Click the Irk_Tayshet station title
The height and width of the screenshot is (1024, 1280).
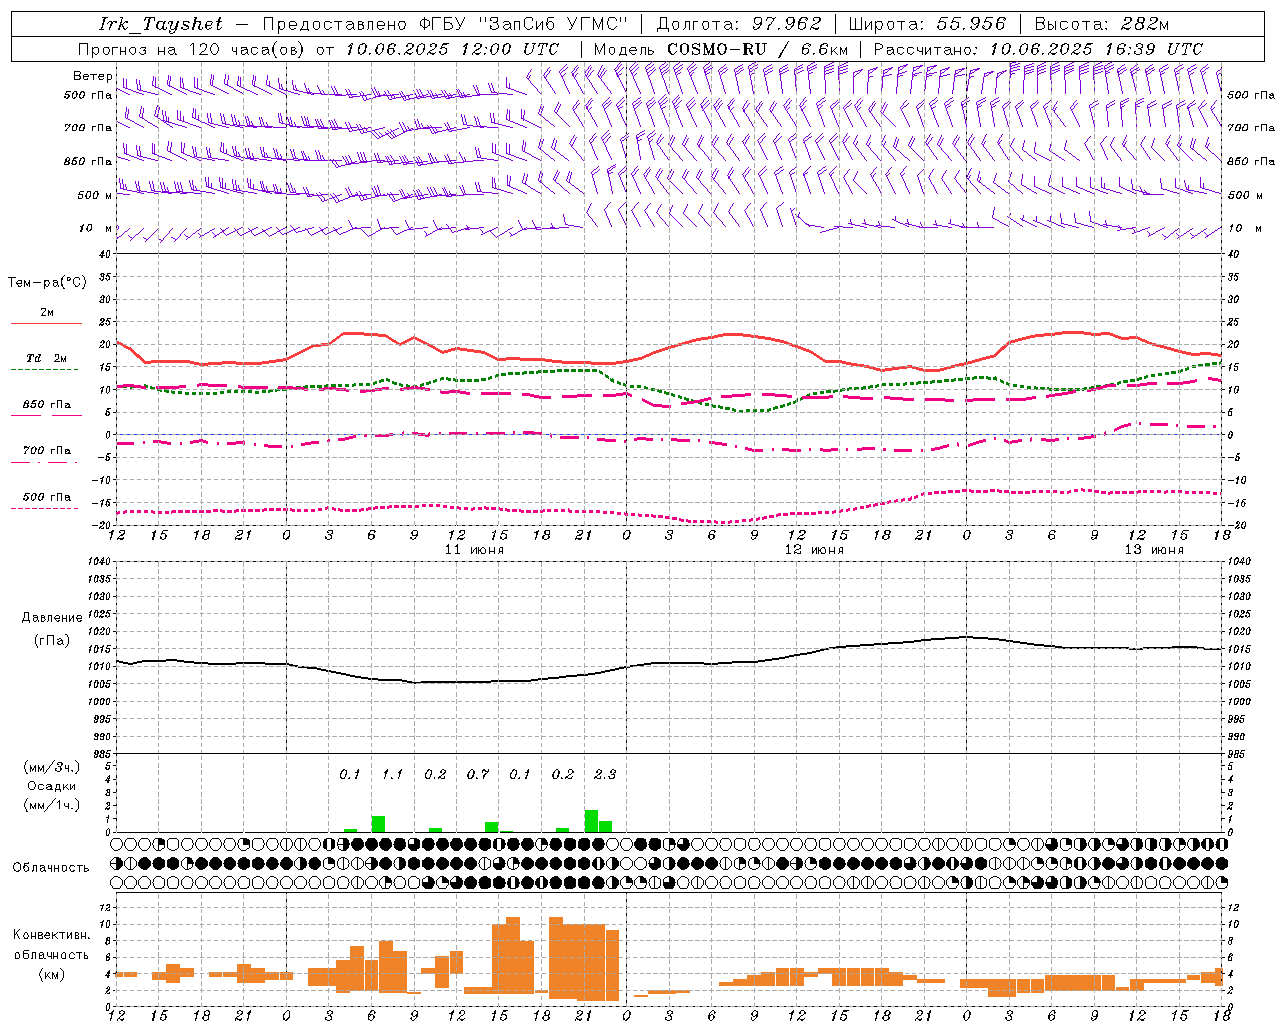[x=161, y=24]
